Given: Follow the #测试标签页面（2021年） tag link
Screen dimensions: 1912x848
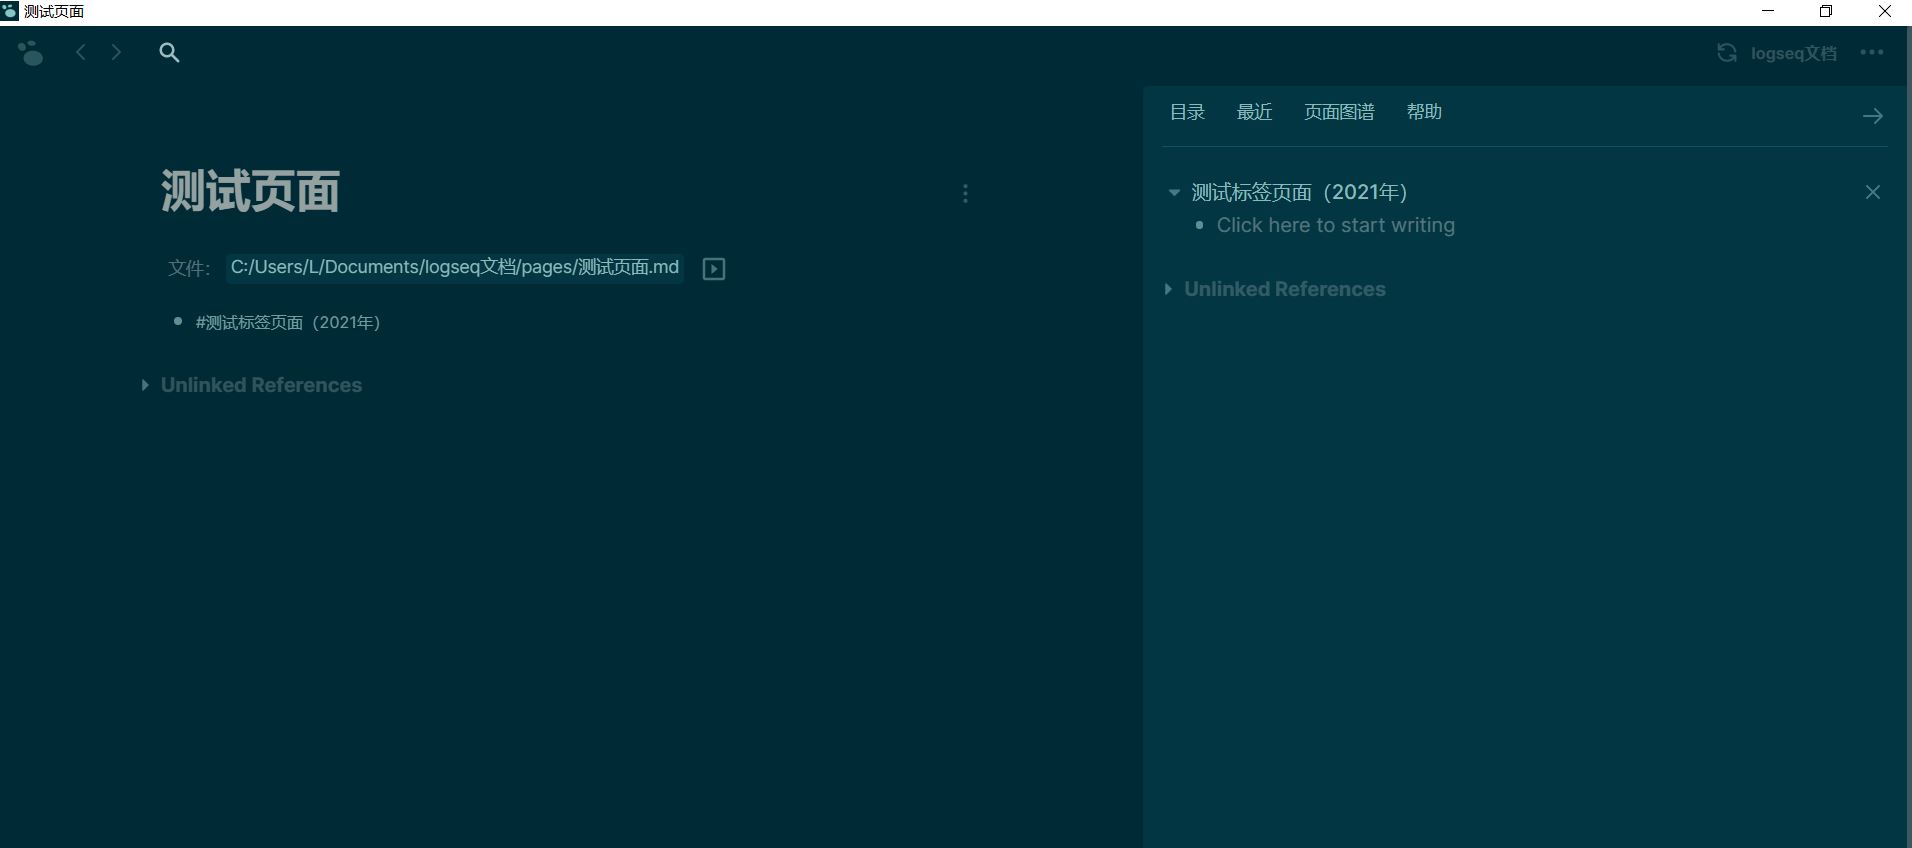Looking at the screenshot, I should coord(288,322).
